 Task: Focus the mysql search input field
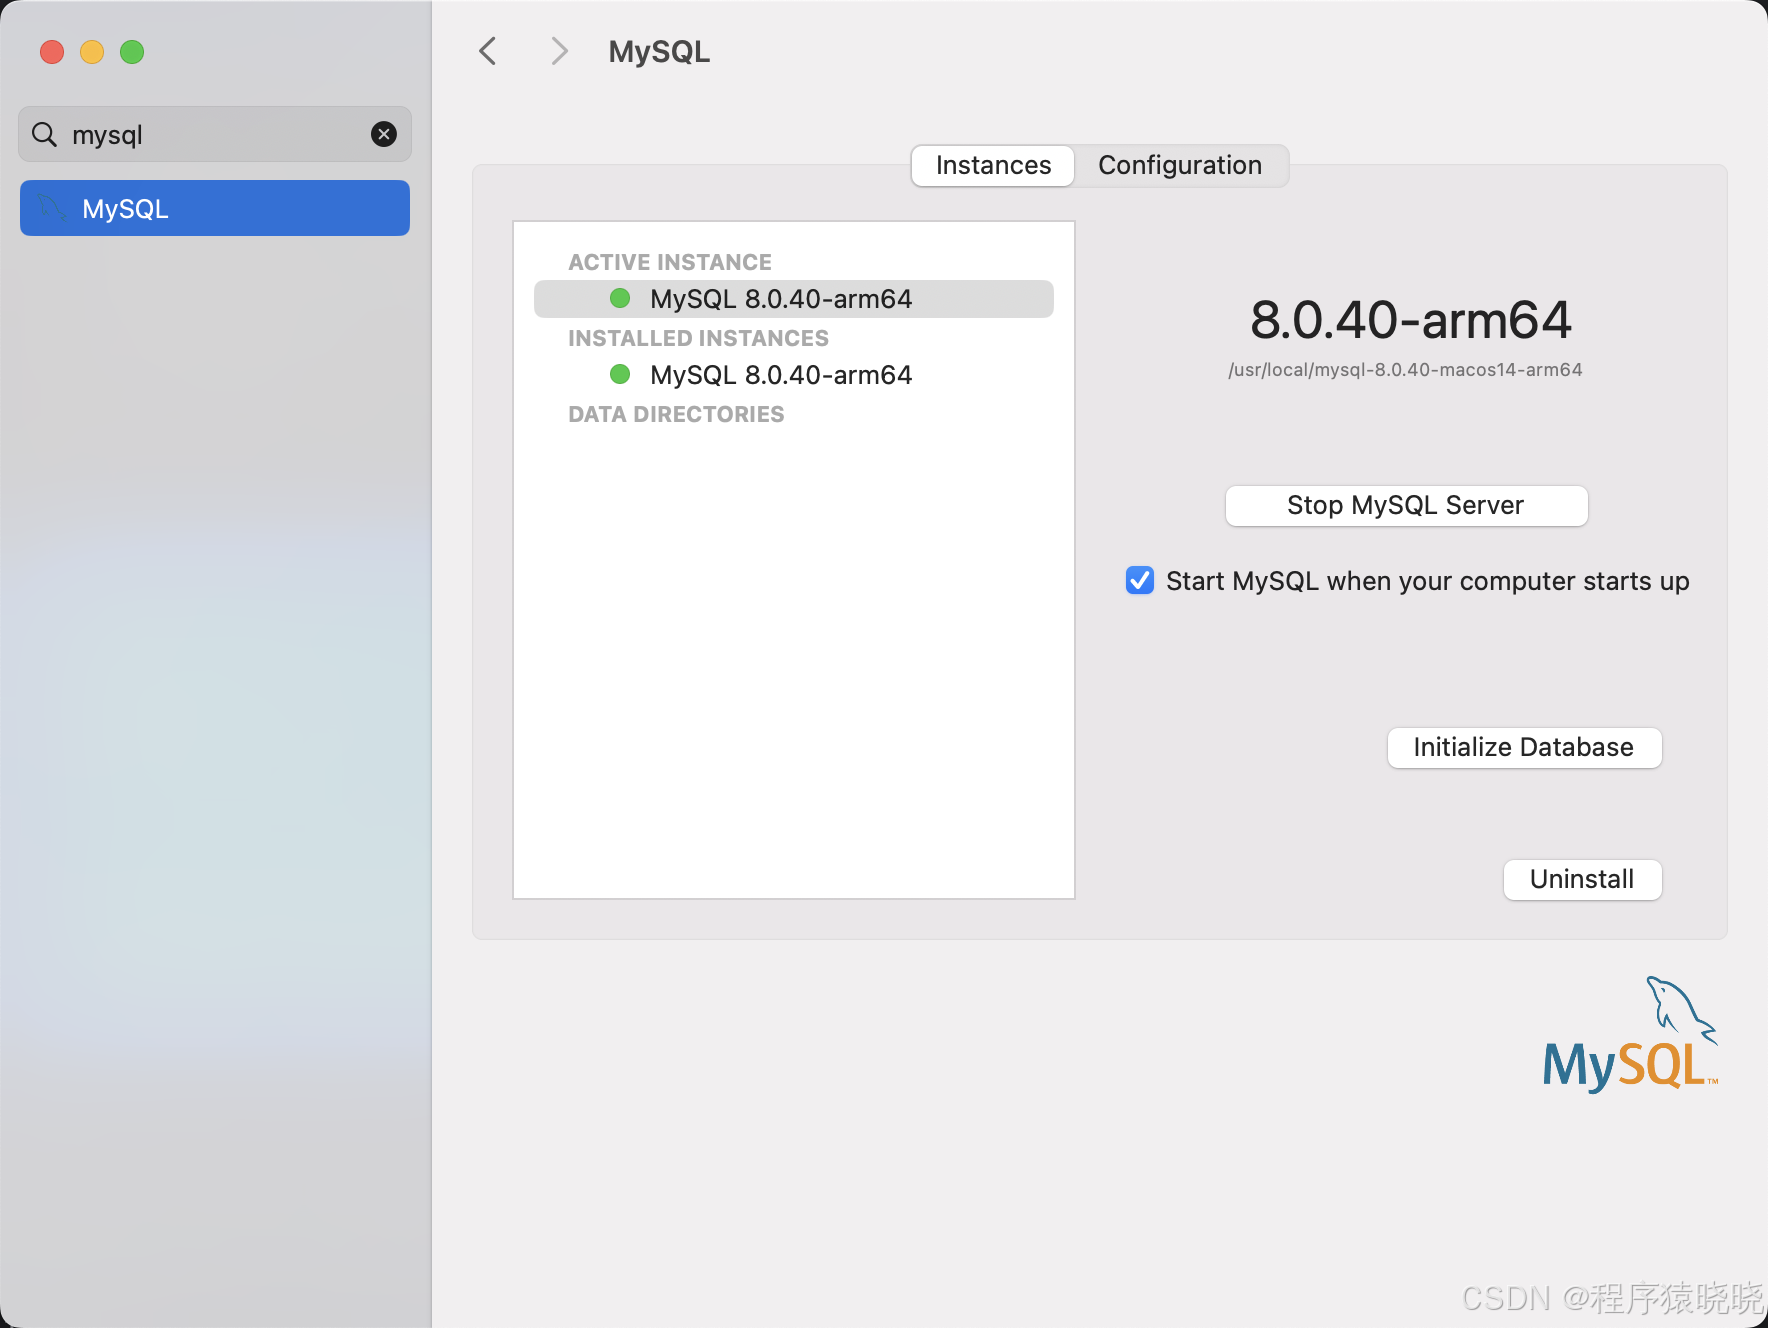[x=215, y=134]
